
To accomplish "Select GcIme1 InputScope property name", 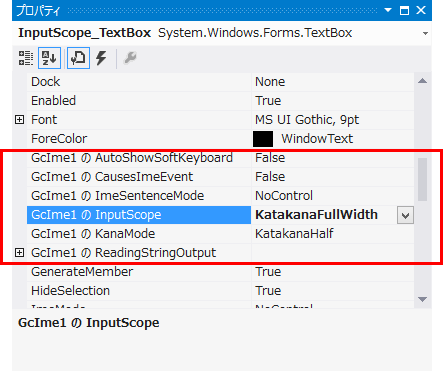I will point(96,215).
